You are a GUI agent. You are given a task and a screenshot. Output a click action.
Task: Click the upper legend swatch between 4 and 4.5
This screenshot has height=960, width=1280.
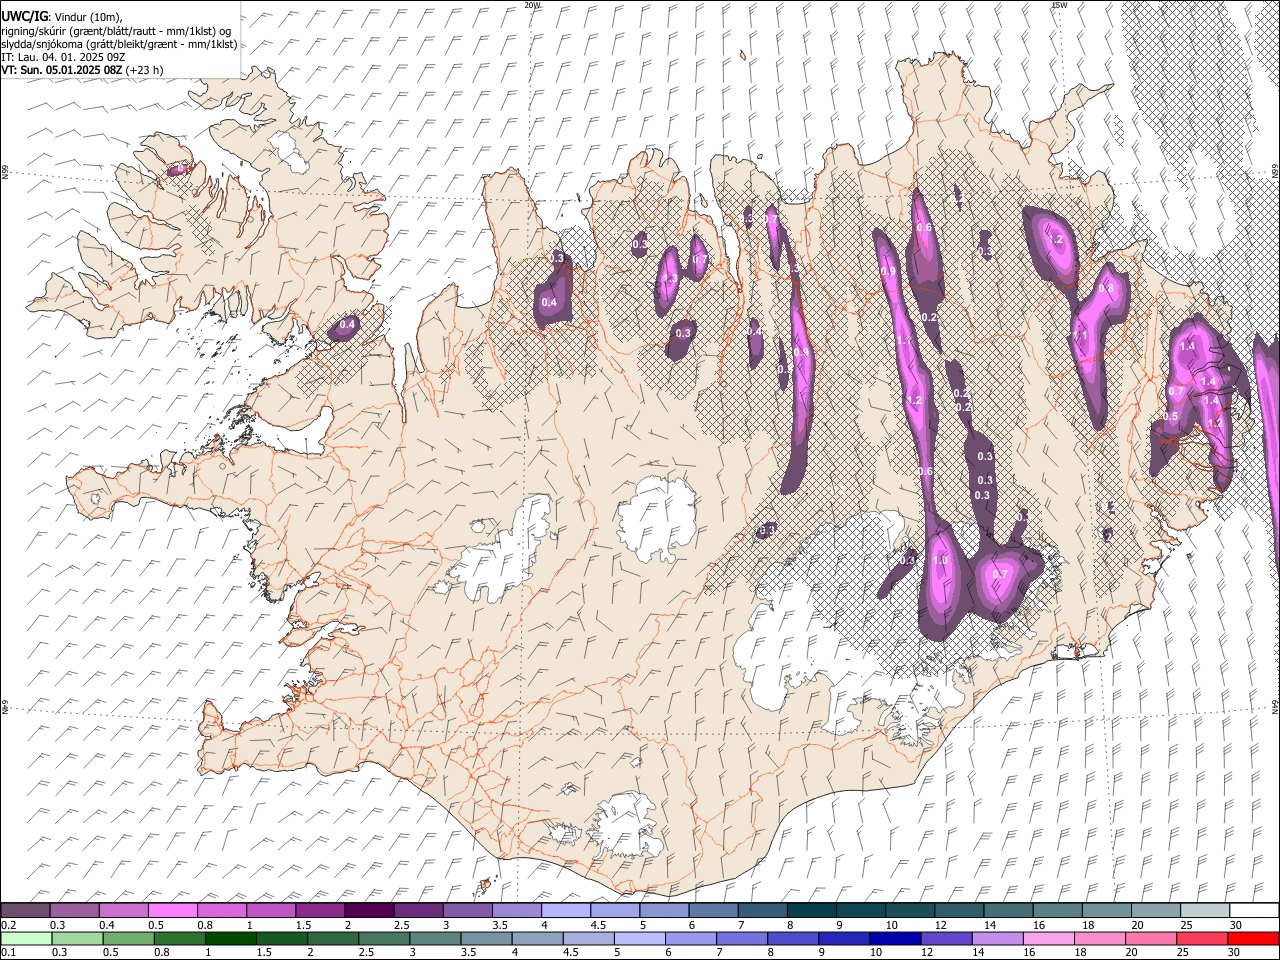point(566,910)
